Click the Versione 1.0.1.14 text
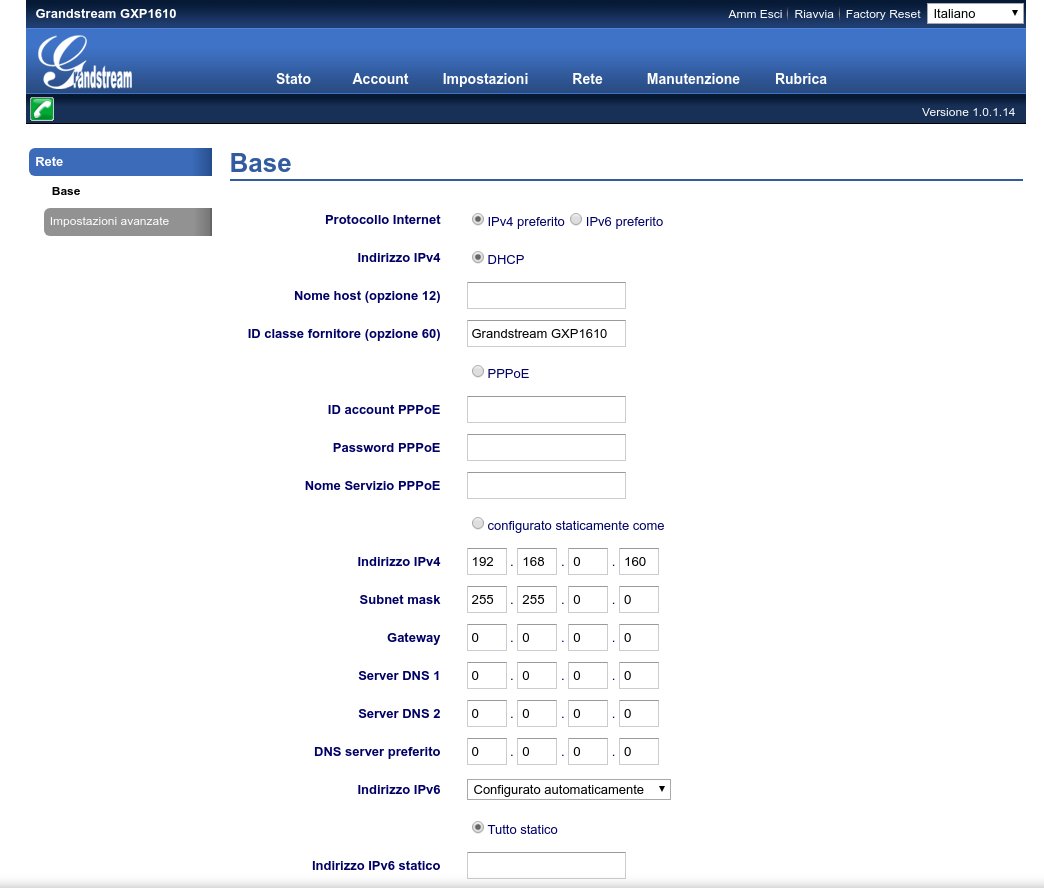This screenshot has width=1044, height=888. click(x=968, y=112)
